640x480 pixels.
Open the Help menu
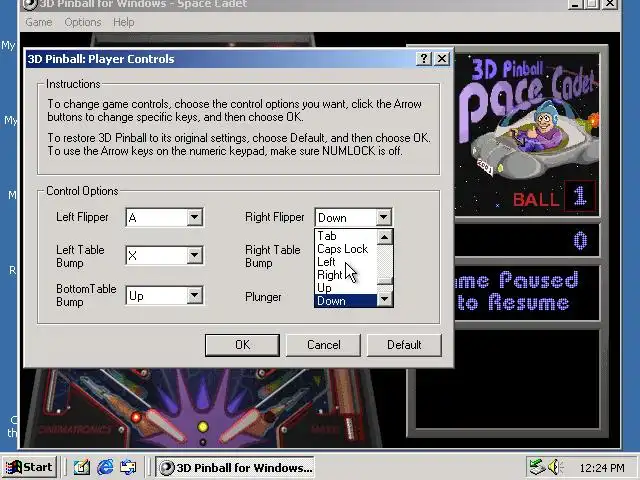[x=124, y=22]
